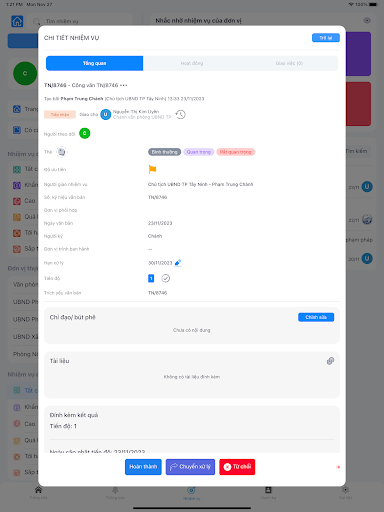Click the assignee avatar U for Nguyễn Thị Kim Uyên
Viewport: 384px width, 512px height.
click(106, 114)
